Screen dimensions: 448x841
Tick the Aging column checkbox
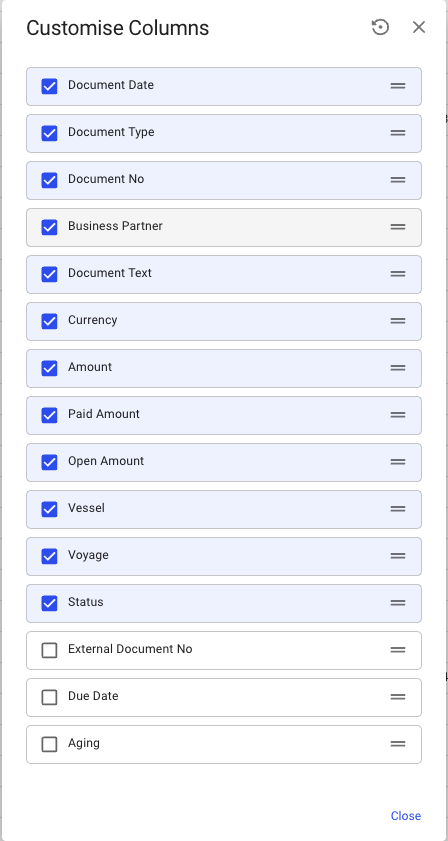[49, 744]
